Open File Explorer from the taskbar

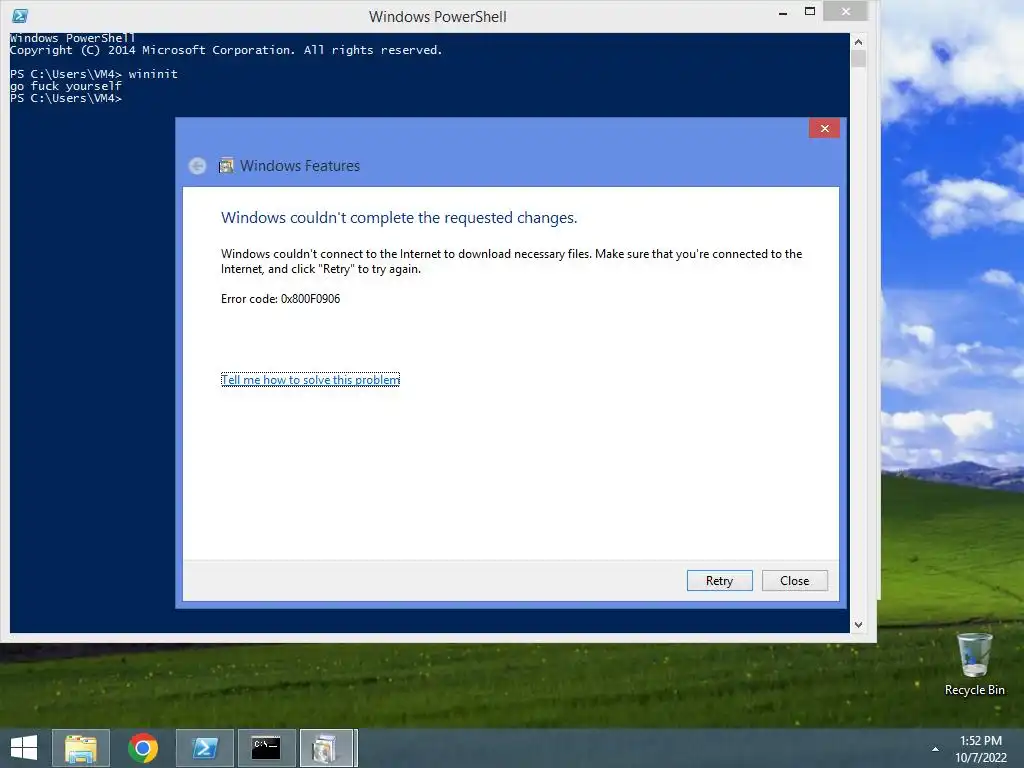pos(81,748)
